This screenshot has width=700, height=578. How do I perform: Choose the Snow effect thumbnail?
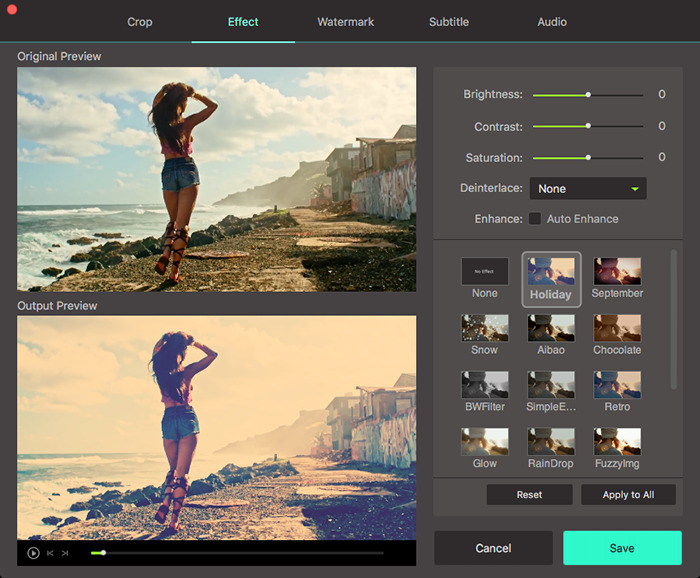click(485, 329)
